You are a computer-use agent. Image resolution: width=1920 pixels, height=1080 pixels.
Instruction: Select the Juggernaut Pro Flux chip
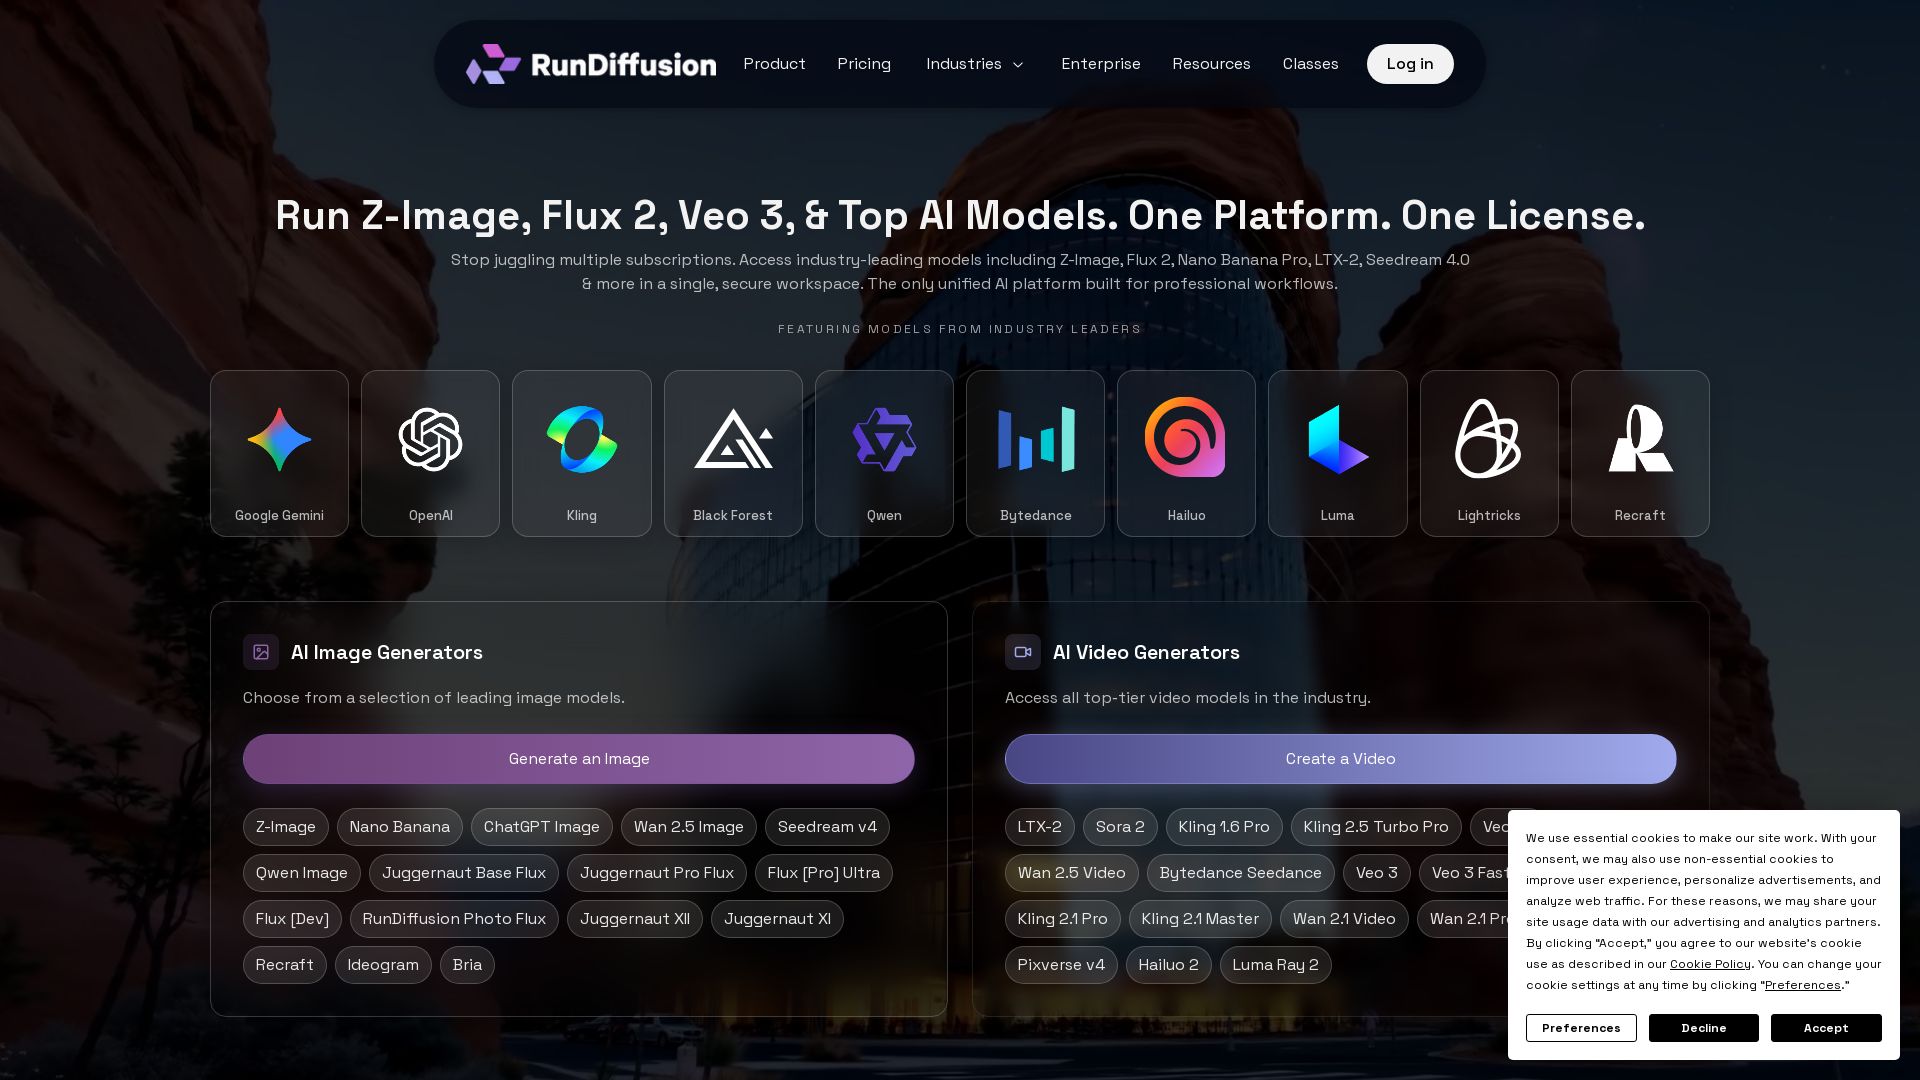[x=656, y=873]
